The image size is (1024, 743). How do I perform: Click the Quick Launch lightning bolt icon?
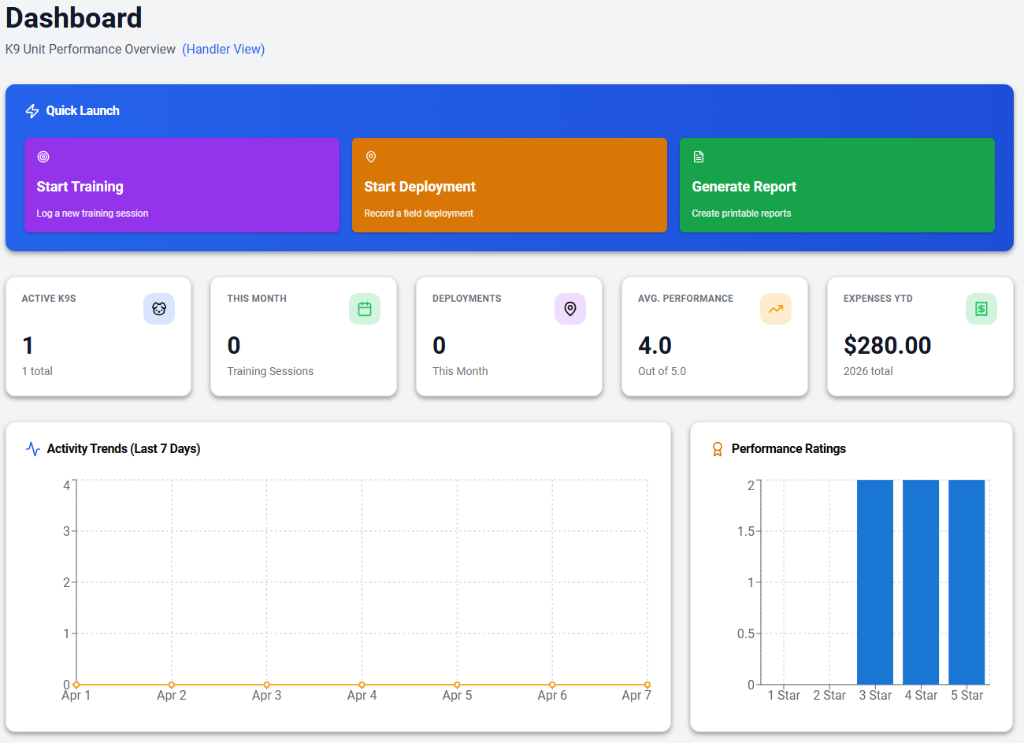(x=32, y=111)
